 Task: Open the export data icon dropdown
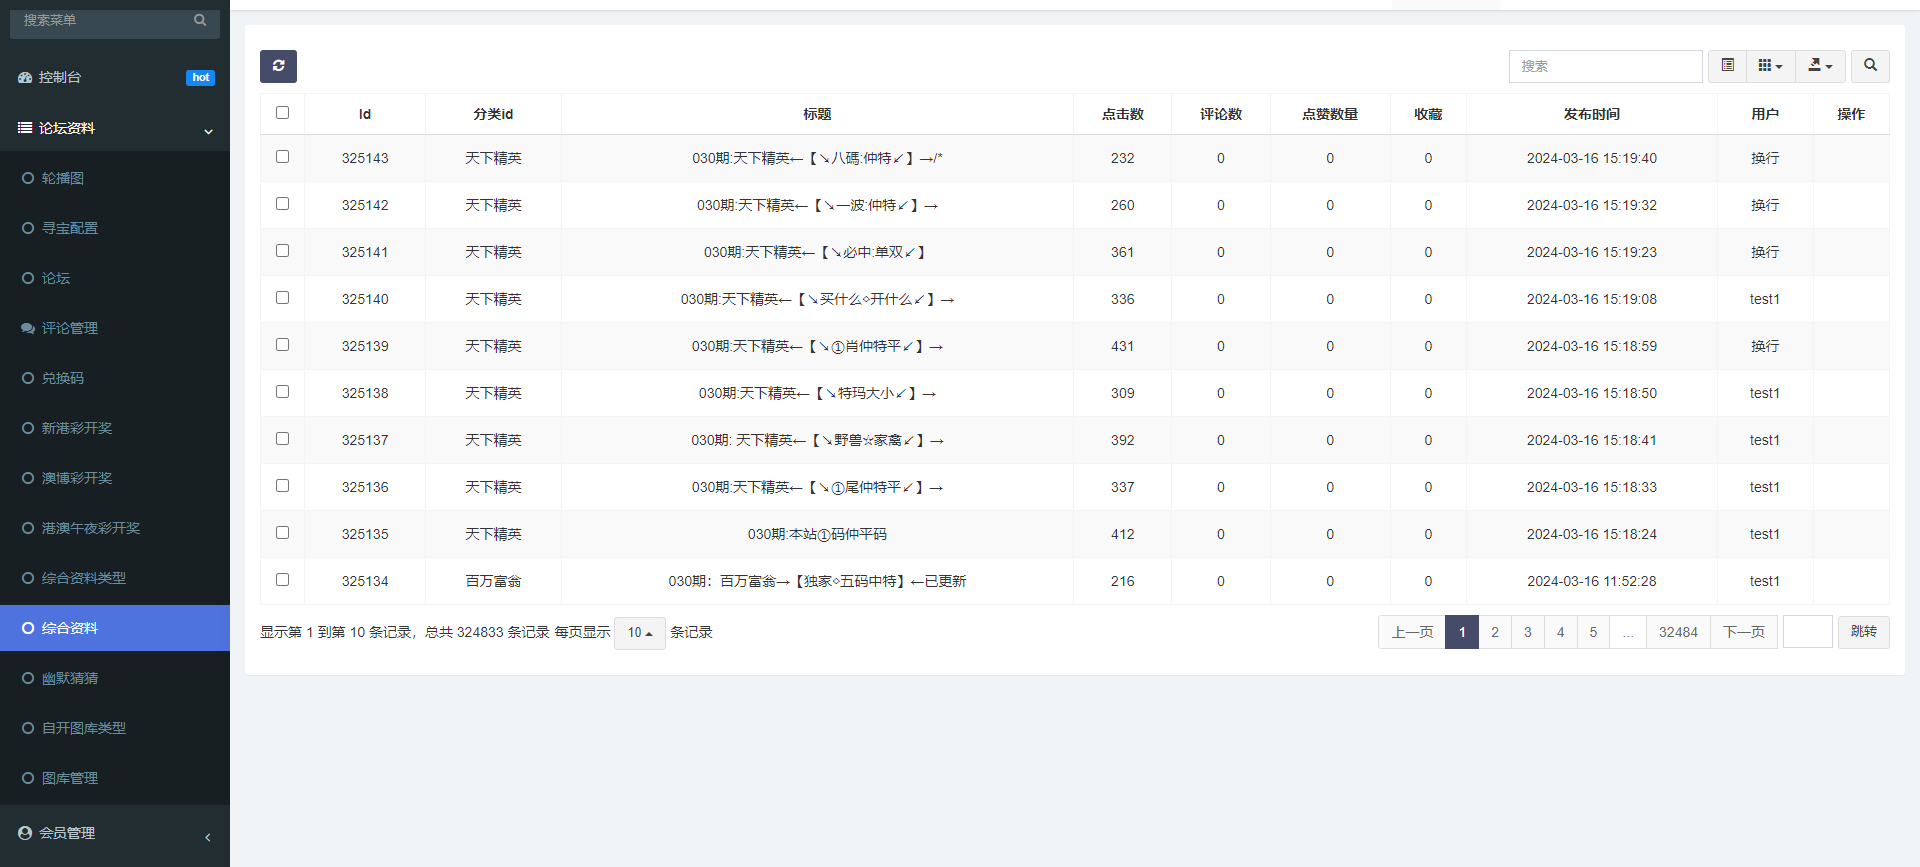pos(1820,66)
